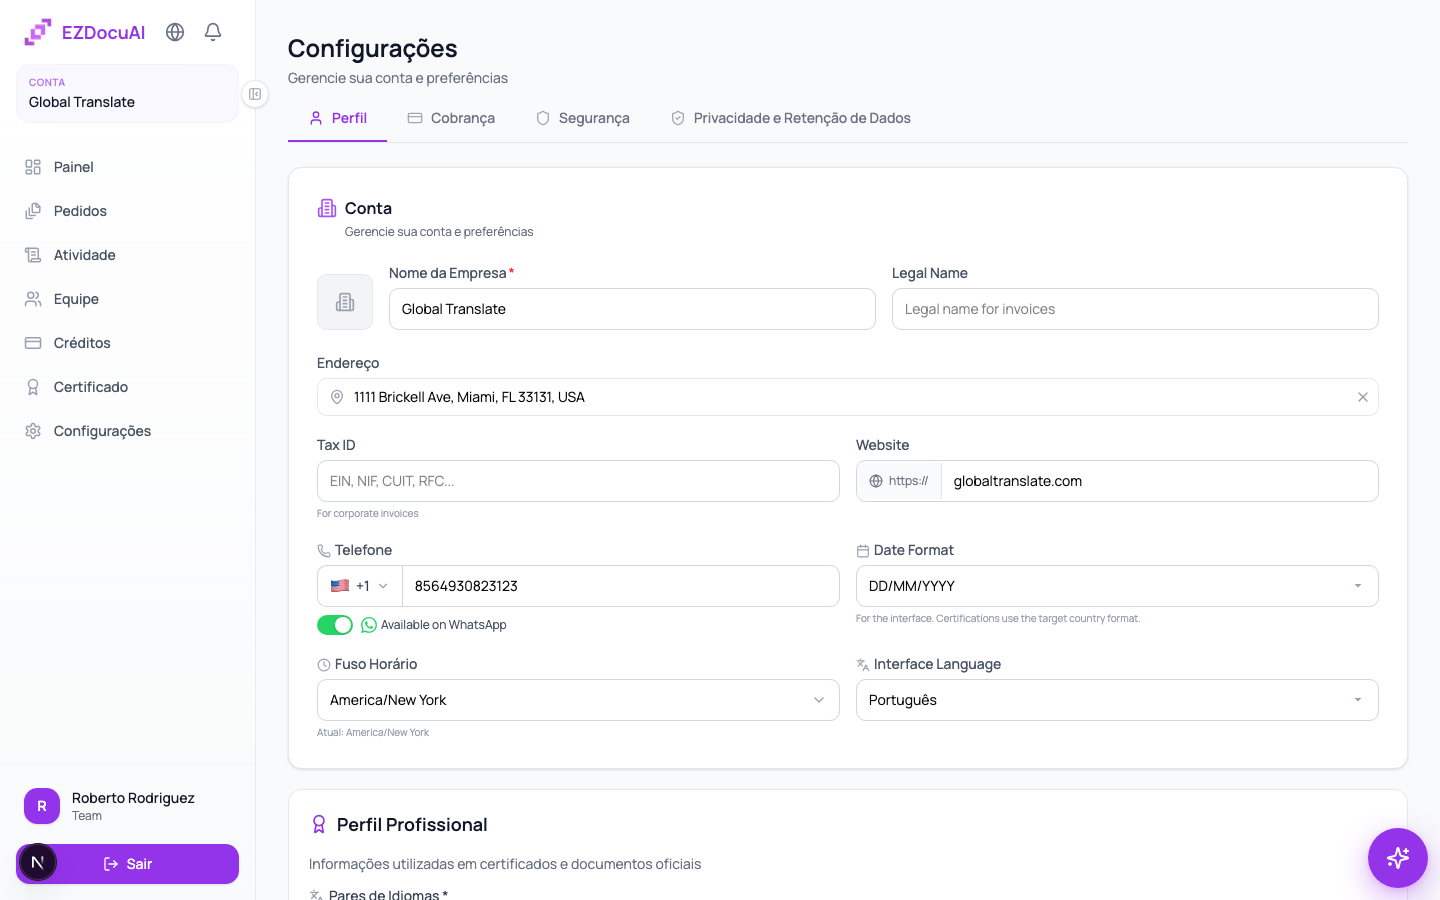Image resolution: width=1440 pixels, height=900 pixels.
Task: Click the Roberto Rodriguez avatar
Action: 42,806
